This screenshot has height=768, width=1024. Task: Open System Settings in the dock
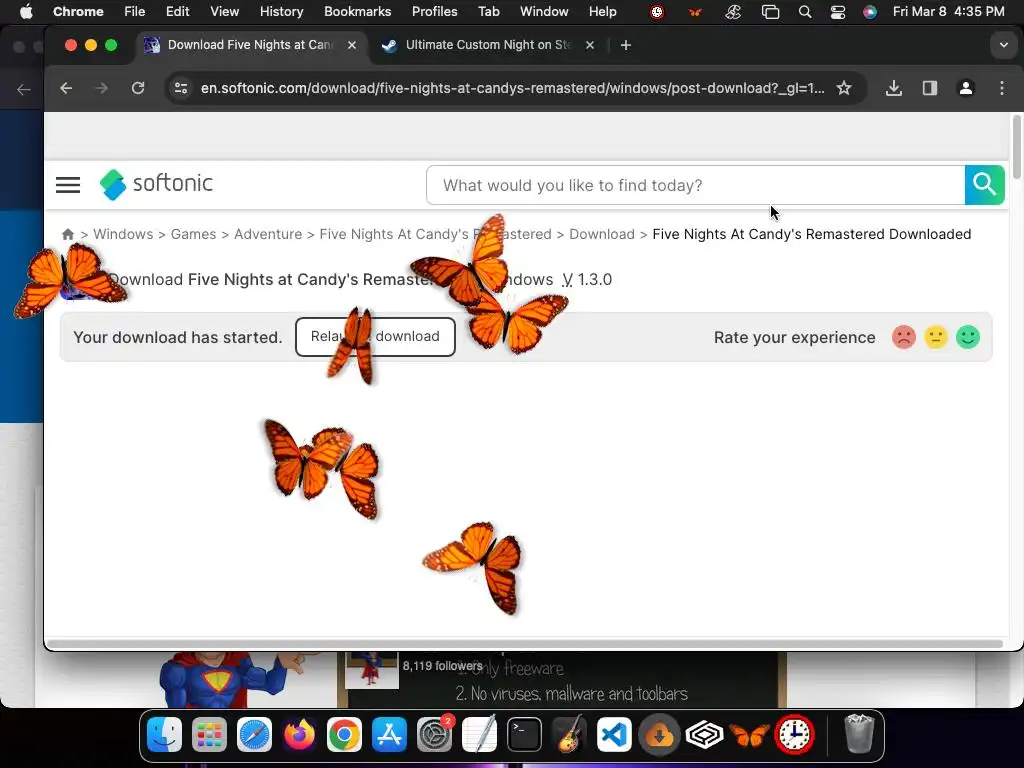(x=434, y=735)
